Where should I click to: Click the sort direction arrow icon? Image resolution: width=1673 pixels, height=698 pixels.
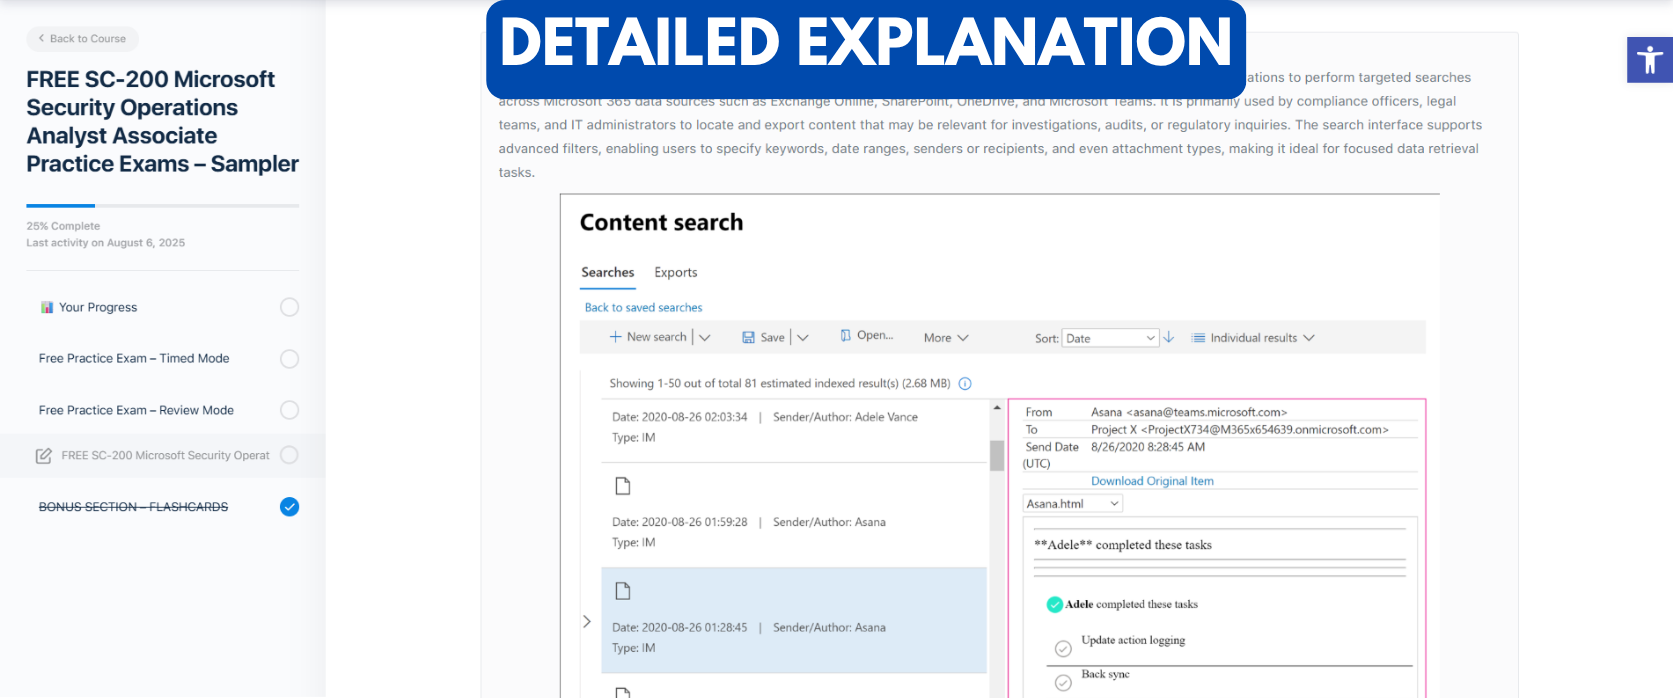(1168, 338)
